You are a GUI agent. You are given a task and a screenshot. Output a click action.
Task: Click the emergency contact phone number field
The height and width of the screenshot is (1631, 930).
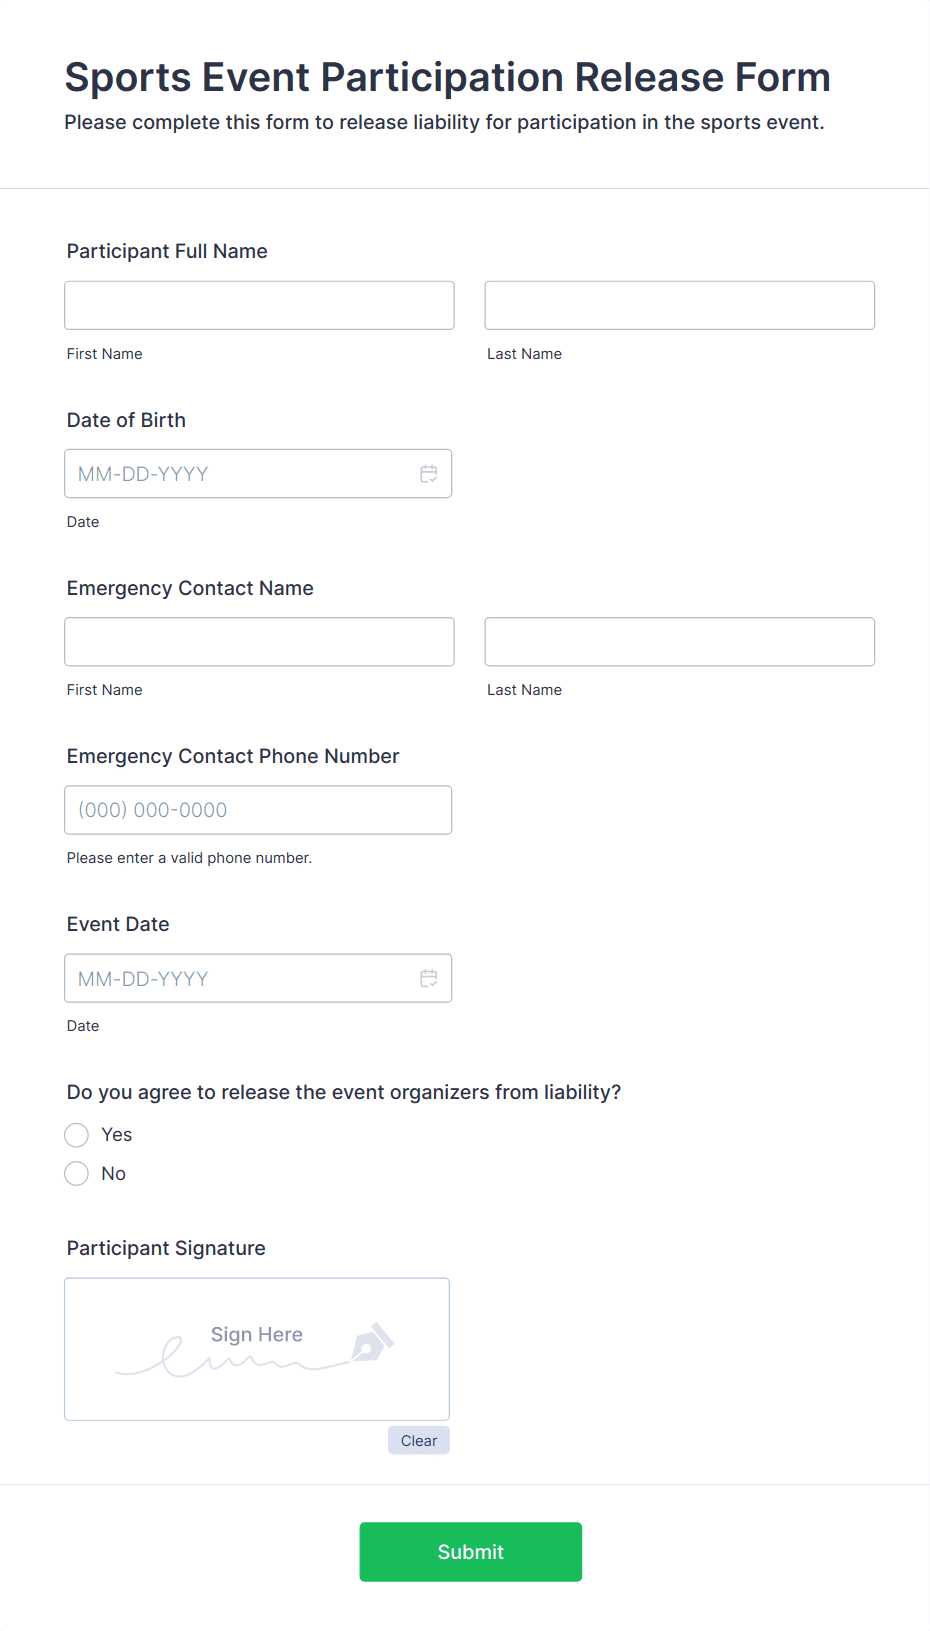point(258,810)
